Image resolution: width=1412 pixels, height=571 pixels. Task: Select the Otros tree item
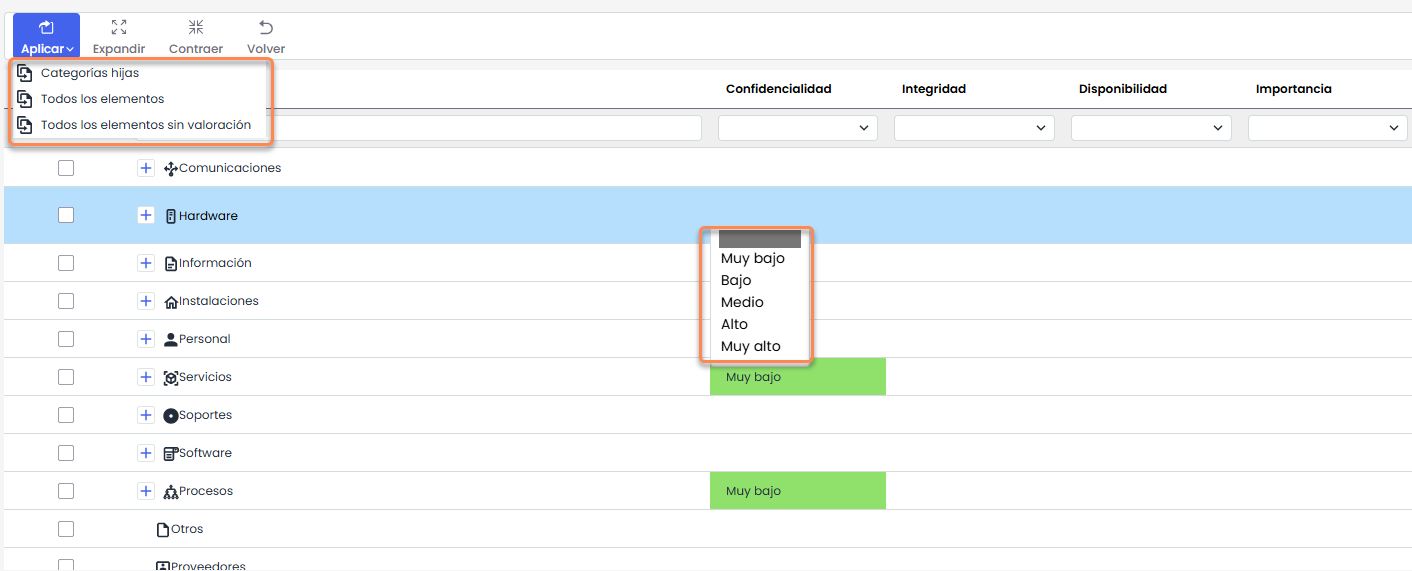click(x=187, y=529)
